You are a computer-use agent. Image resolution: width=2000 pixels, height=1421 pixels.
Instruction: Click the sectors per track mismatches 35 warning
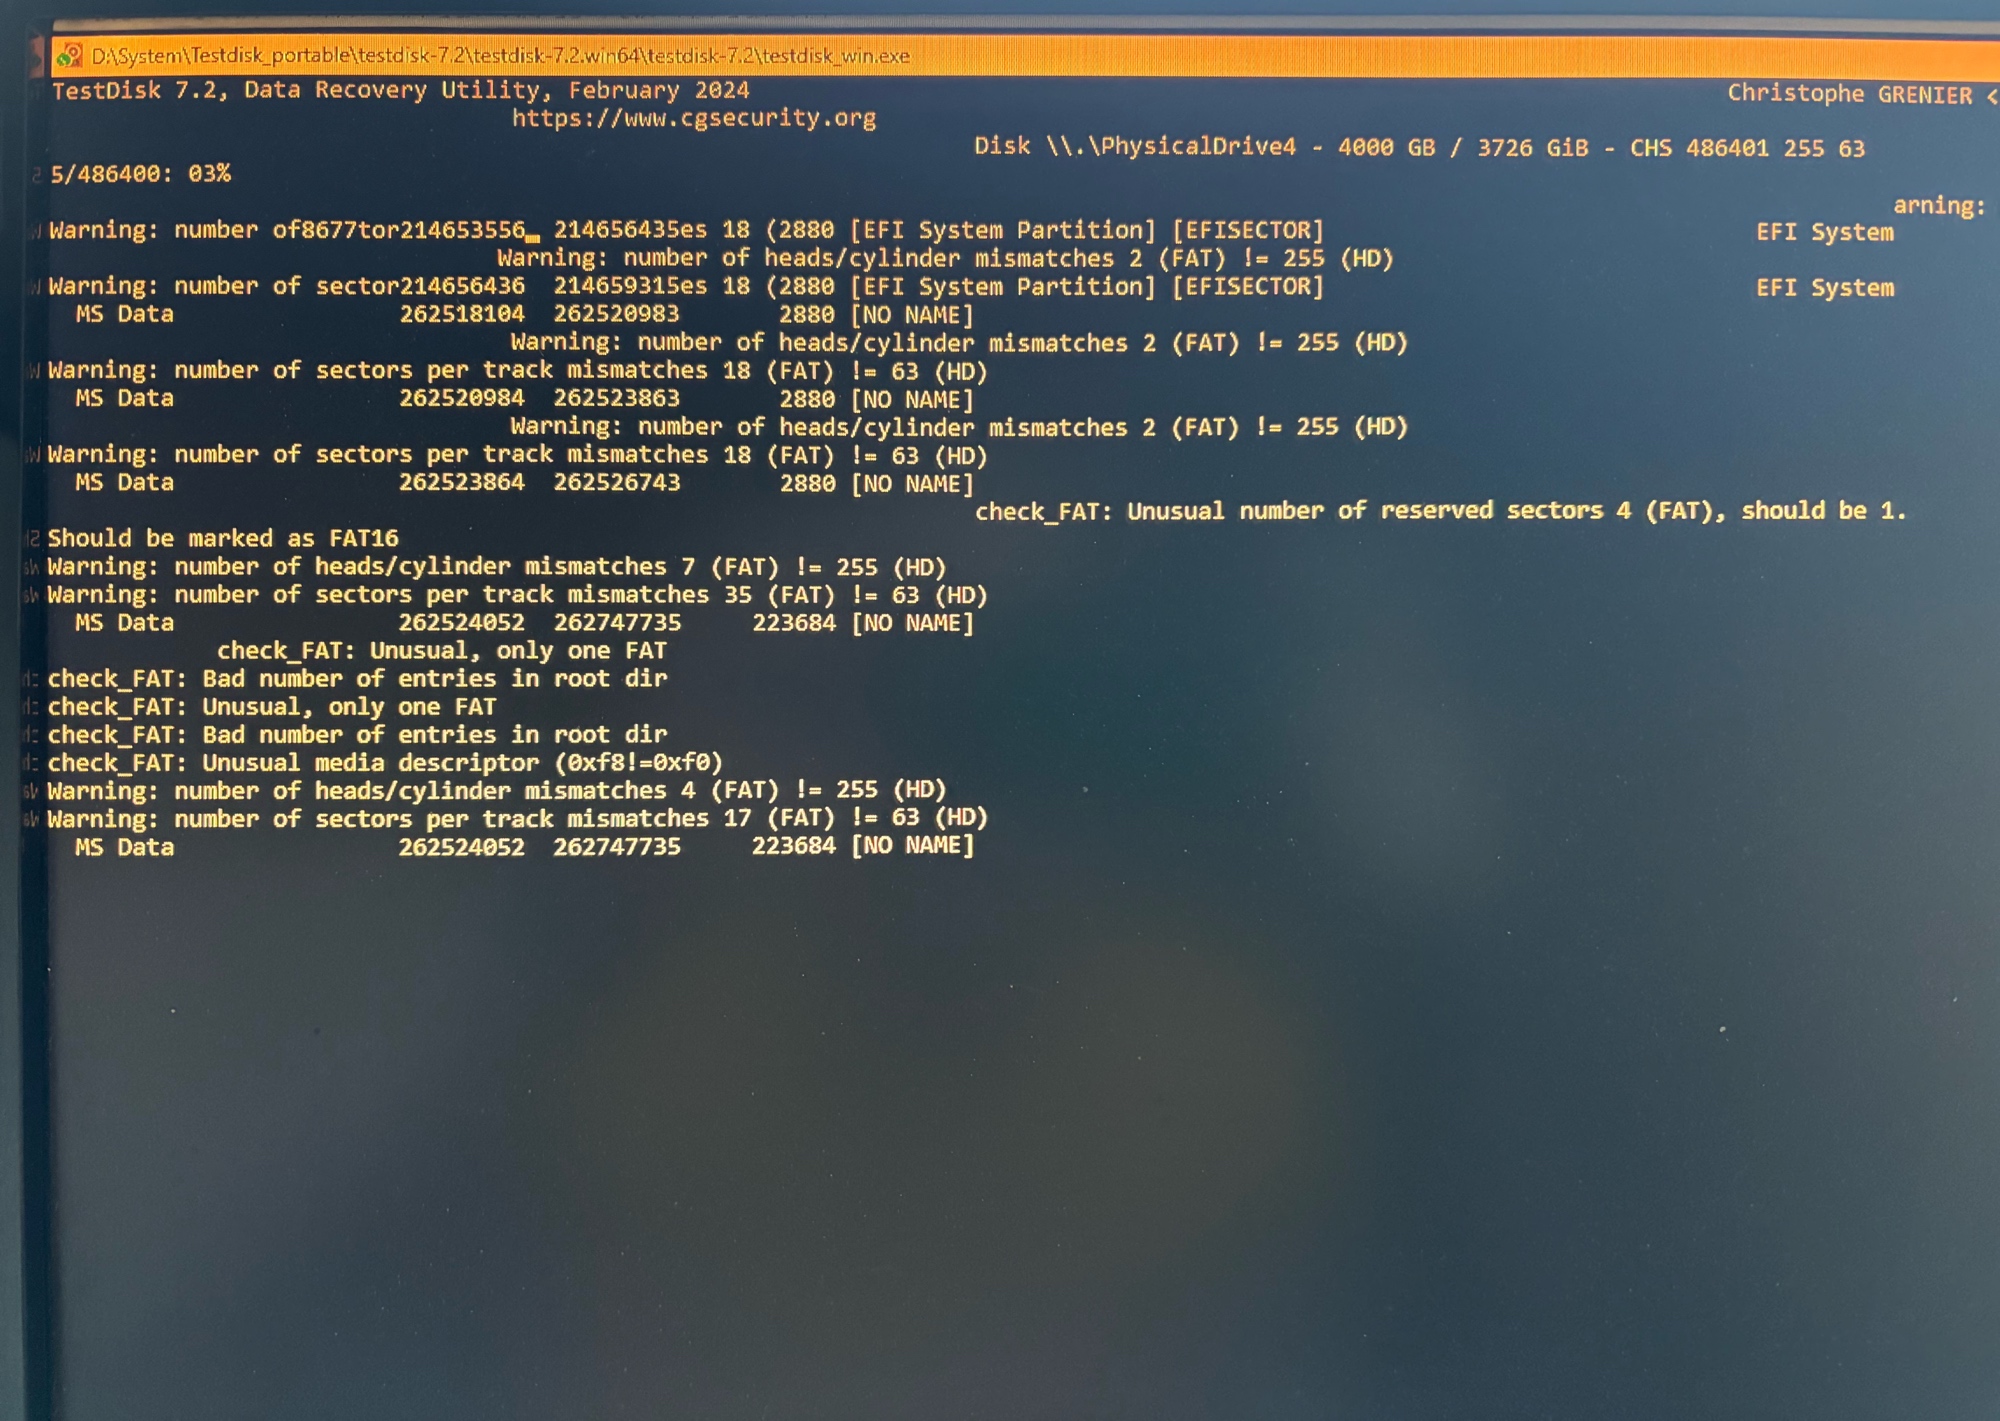point(516,595)
